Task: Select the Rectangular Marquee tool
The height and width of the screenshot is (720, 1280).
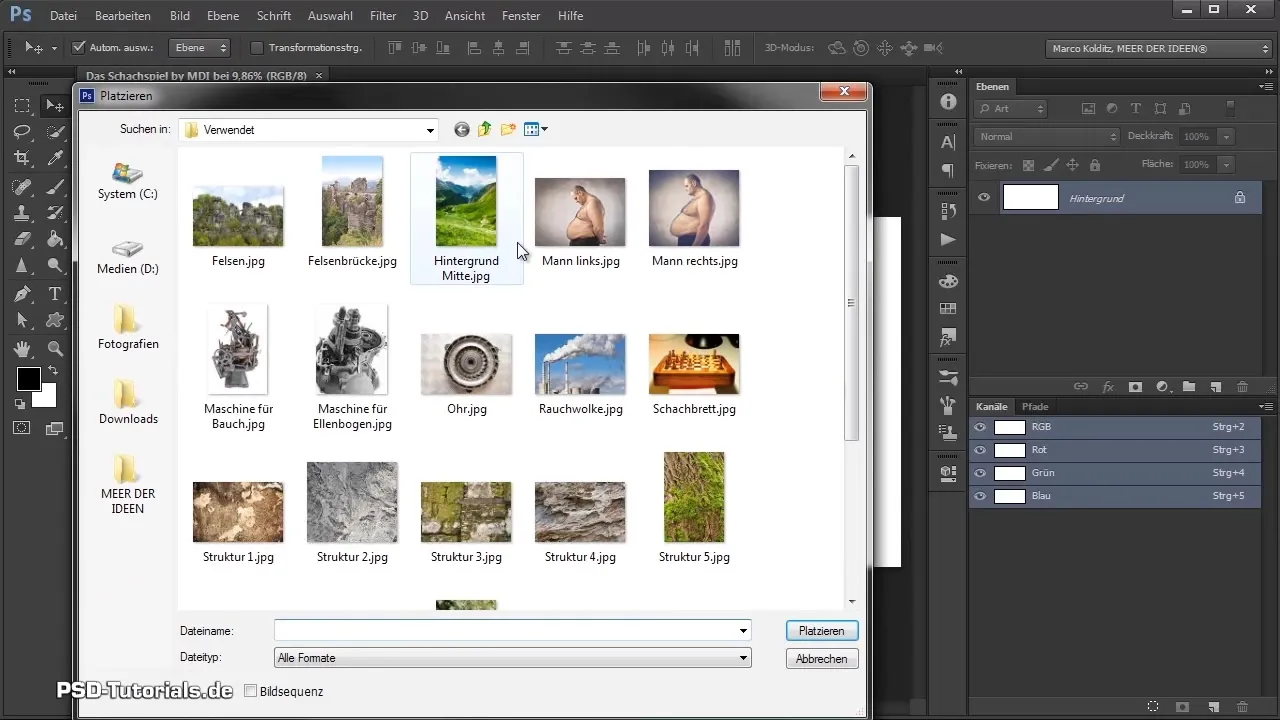Action: (21, 106)
